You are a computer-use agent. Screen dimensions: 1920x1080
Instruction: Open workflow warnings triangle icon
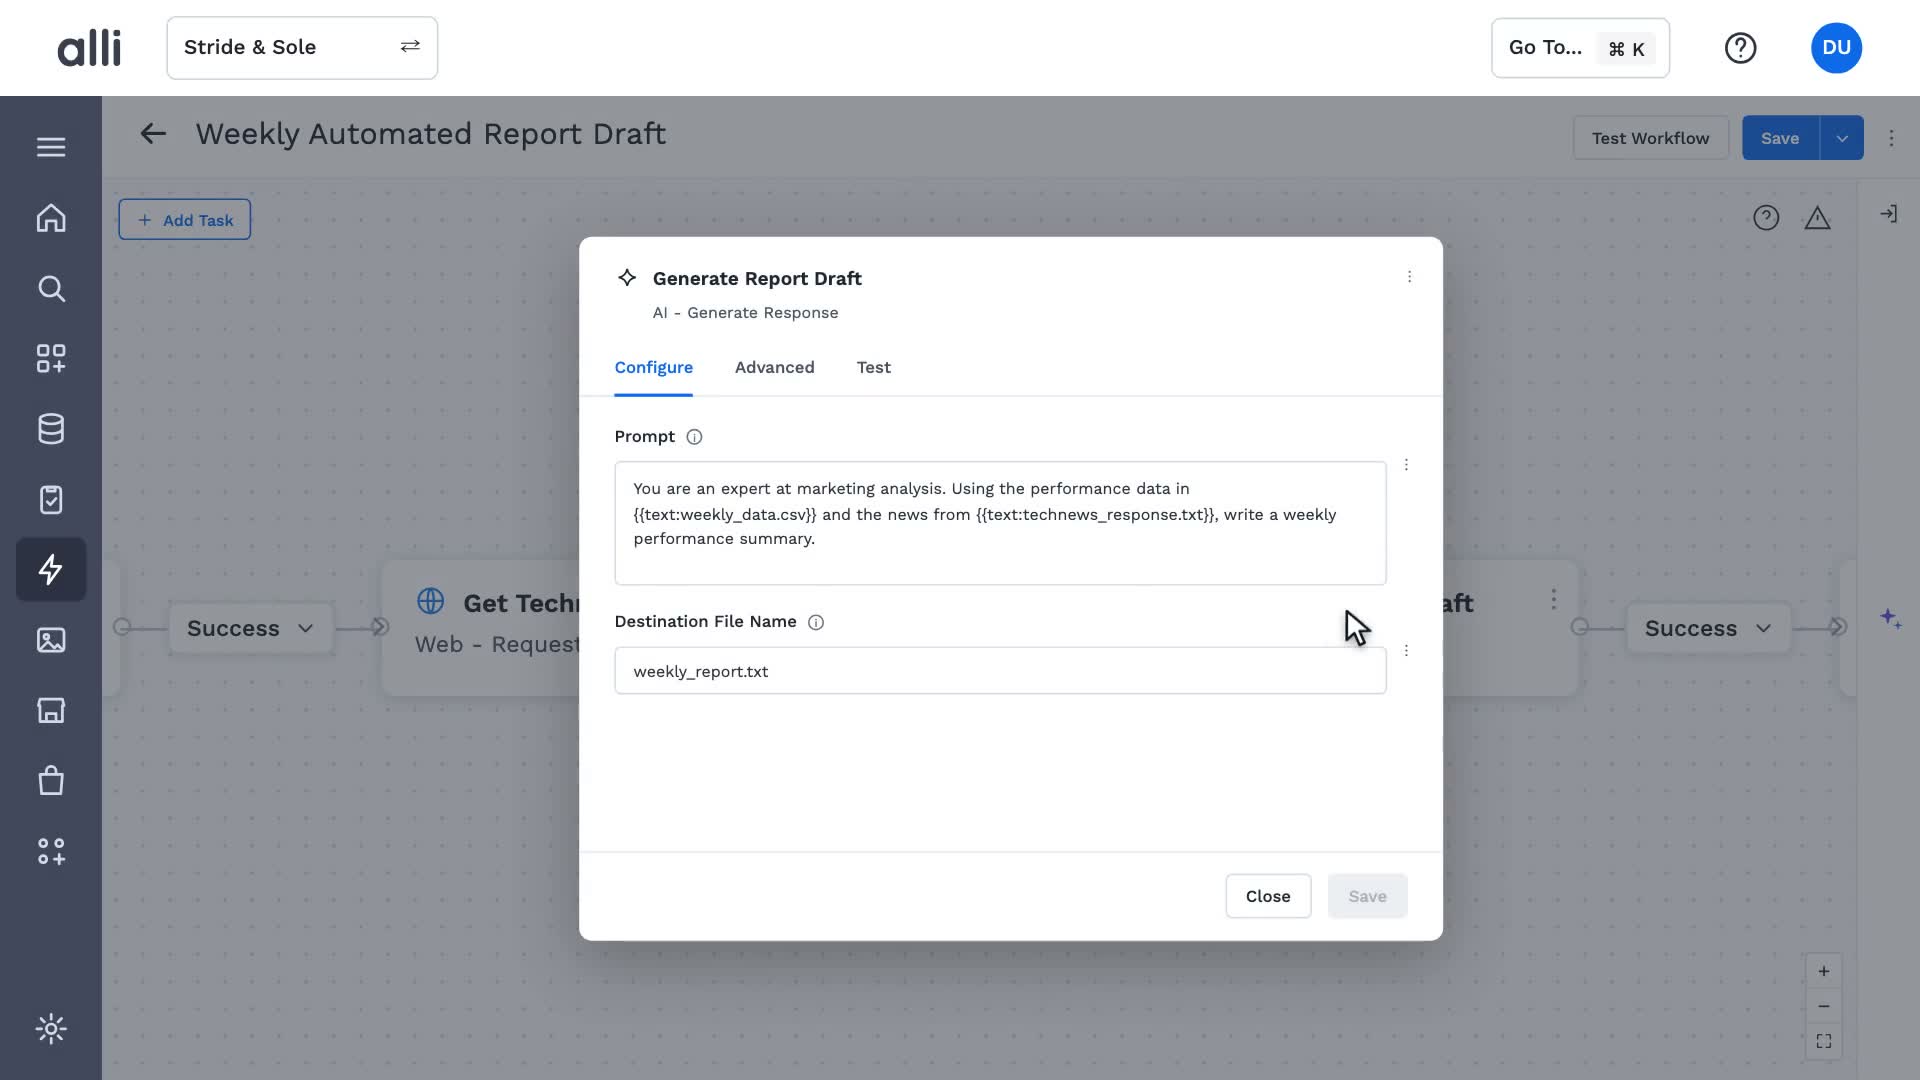[1817, 218]
